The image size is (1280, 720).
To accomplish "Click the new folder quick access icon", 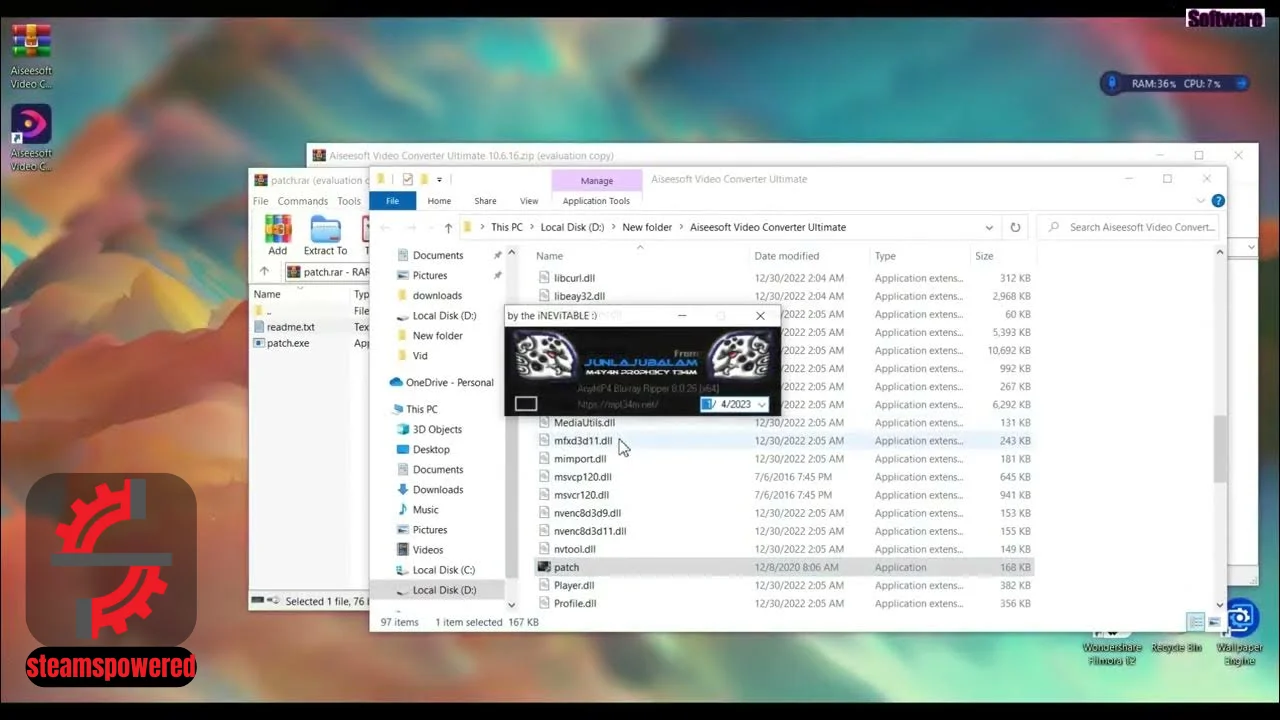I will point(424,180).
